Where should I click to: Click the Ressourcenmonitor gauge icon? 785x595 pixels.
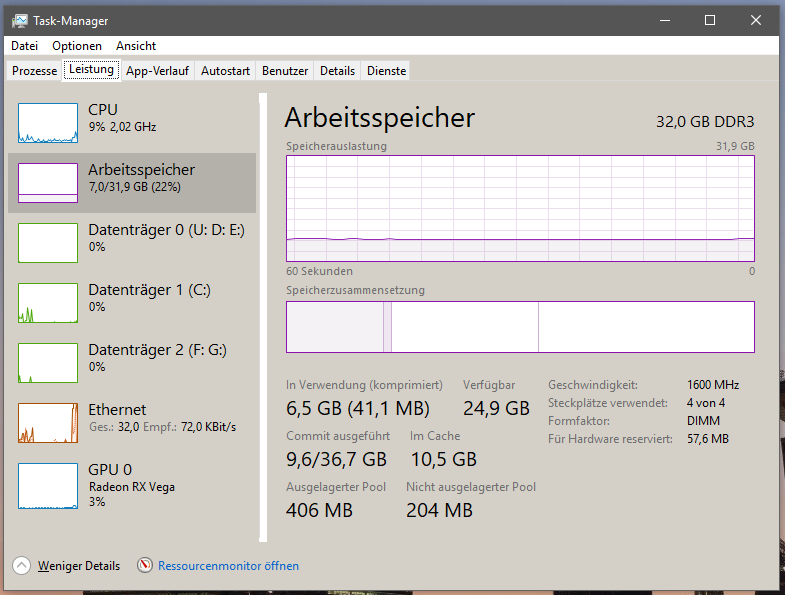[x=145, y=565]
